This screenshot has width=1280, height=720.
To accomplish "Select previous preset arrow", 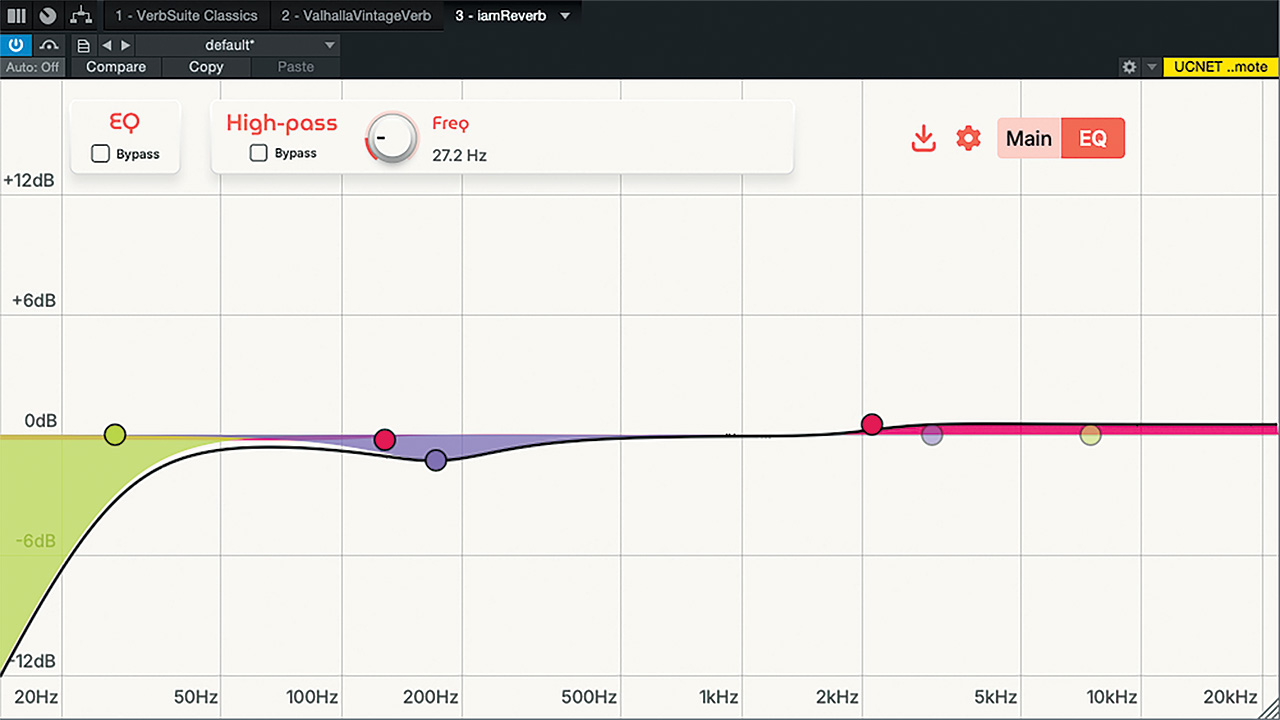I will tap(106, 45).
